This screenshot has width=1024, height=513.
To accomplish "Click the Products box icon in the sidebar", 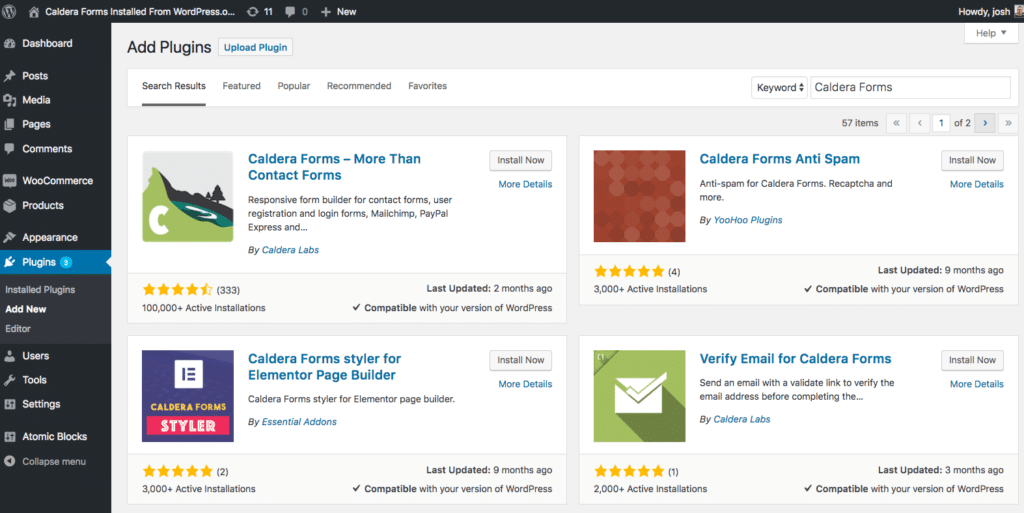I will (x=10, y=206).
